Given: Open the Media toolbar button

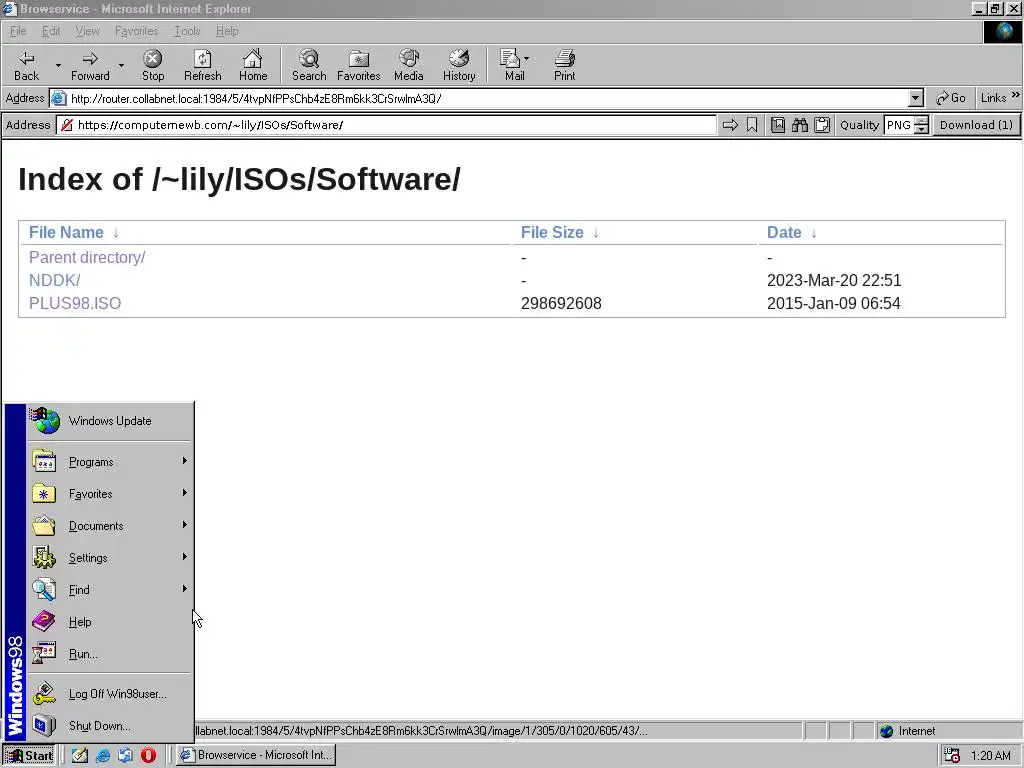Looking at the screenshot, I should (409, 65).
